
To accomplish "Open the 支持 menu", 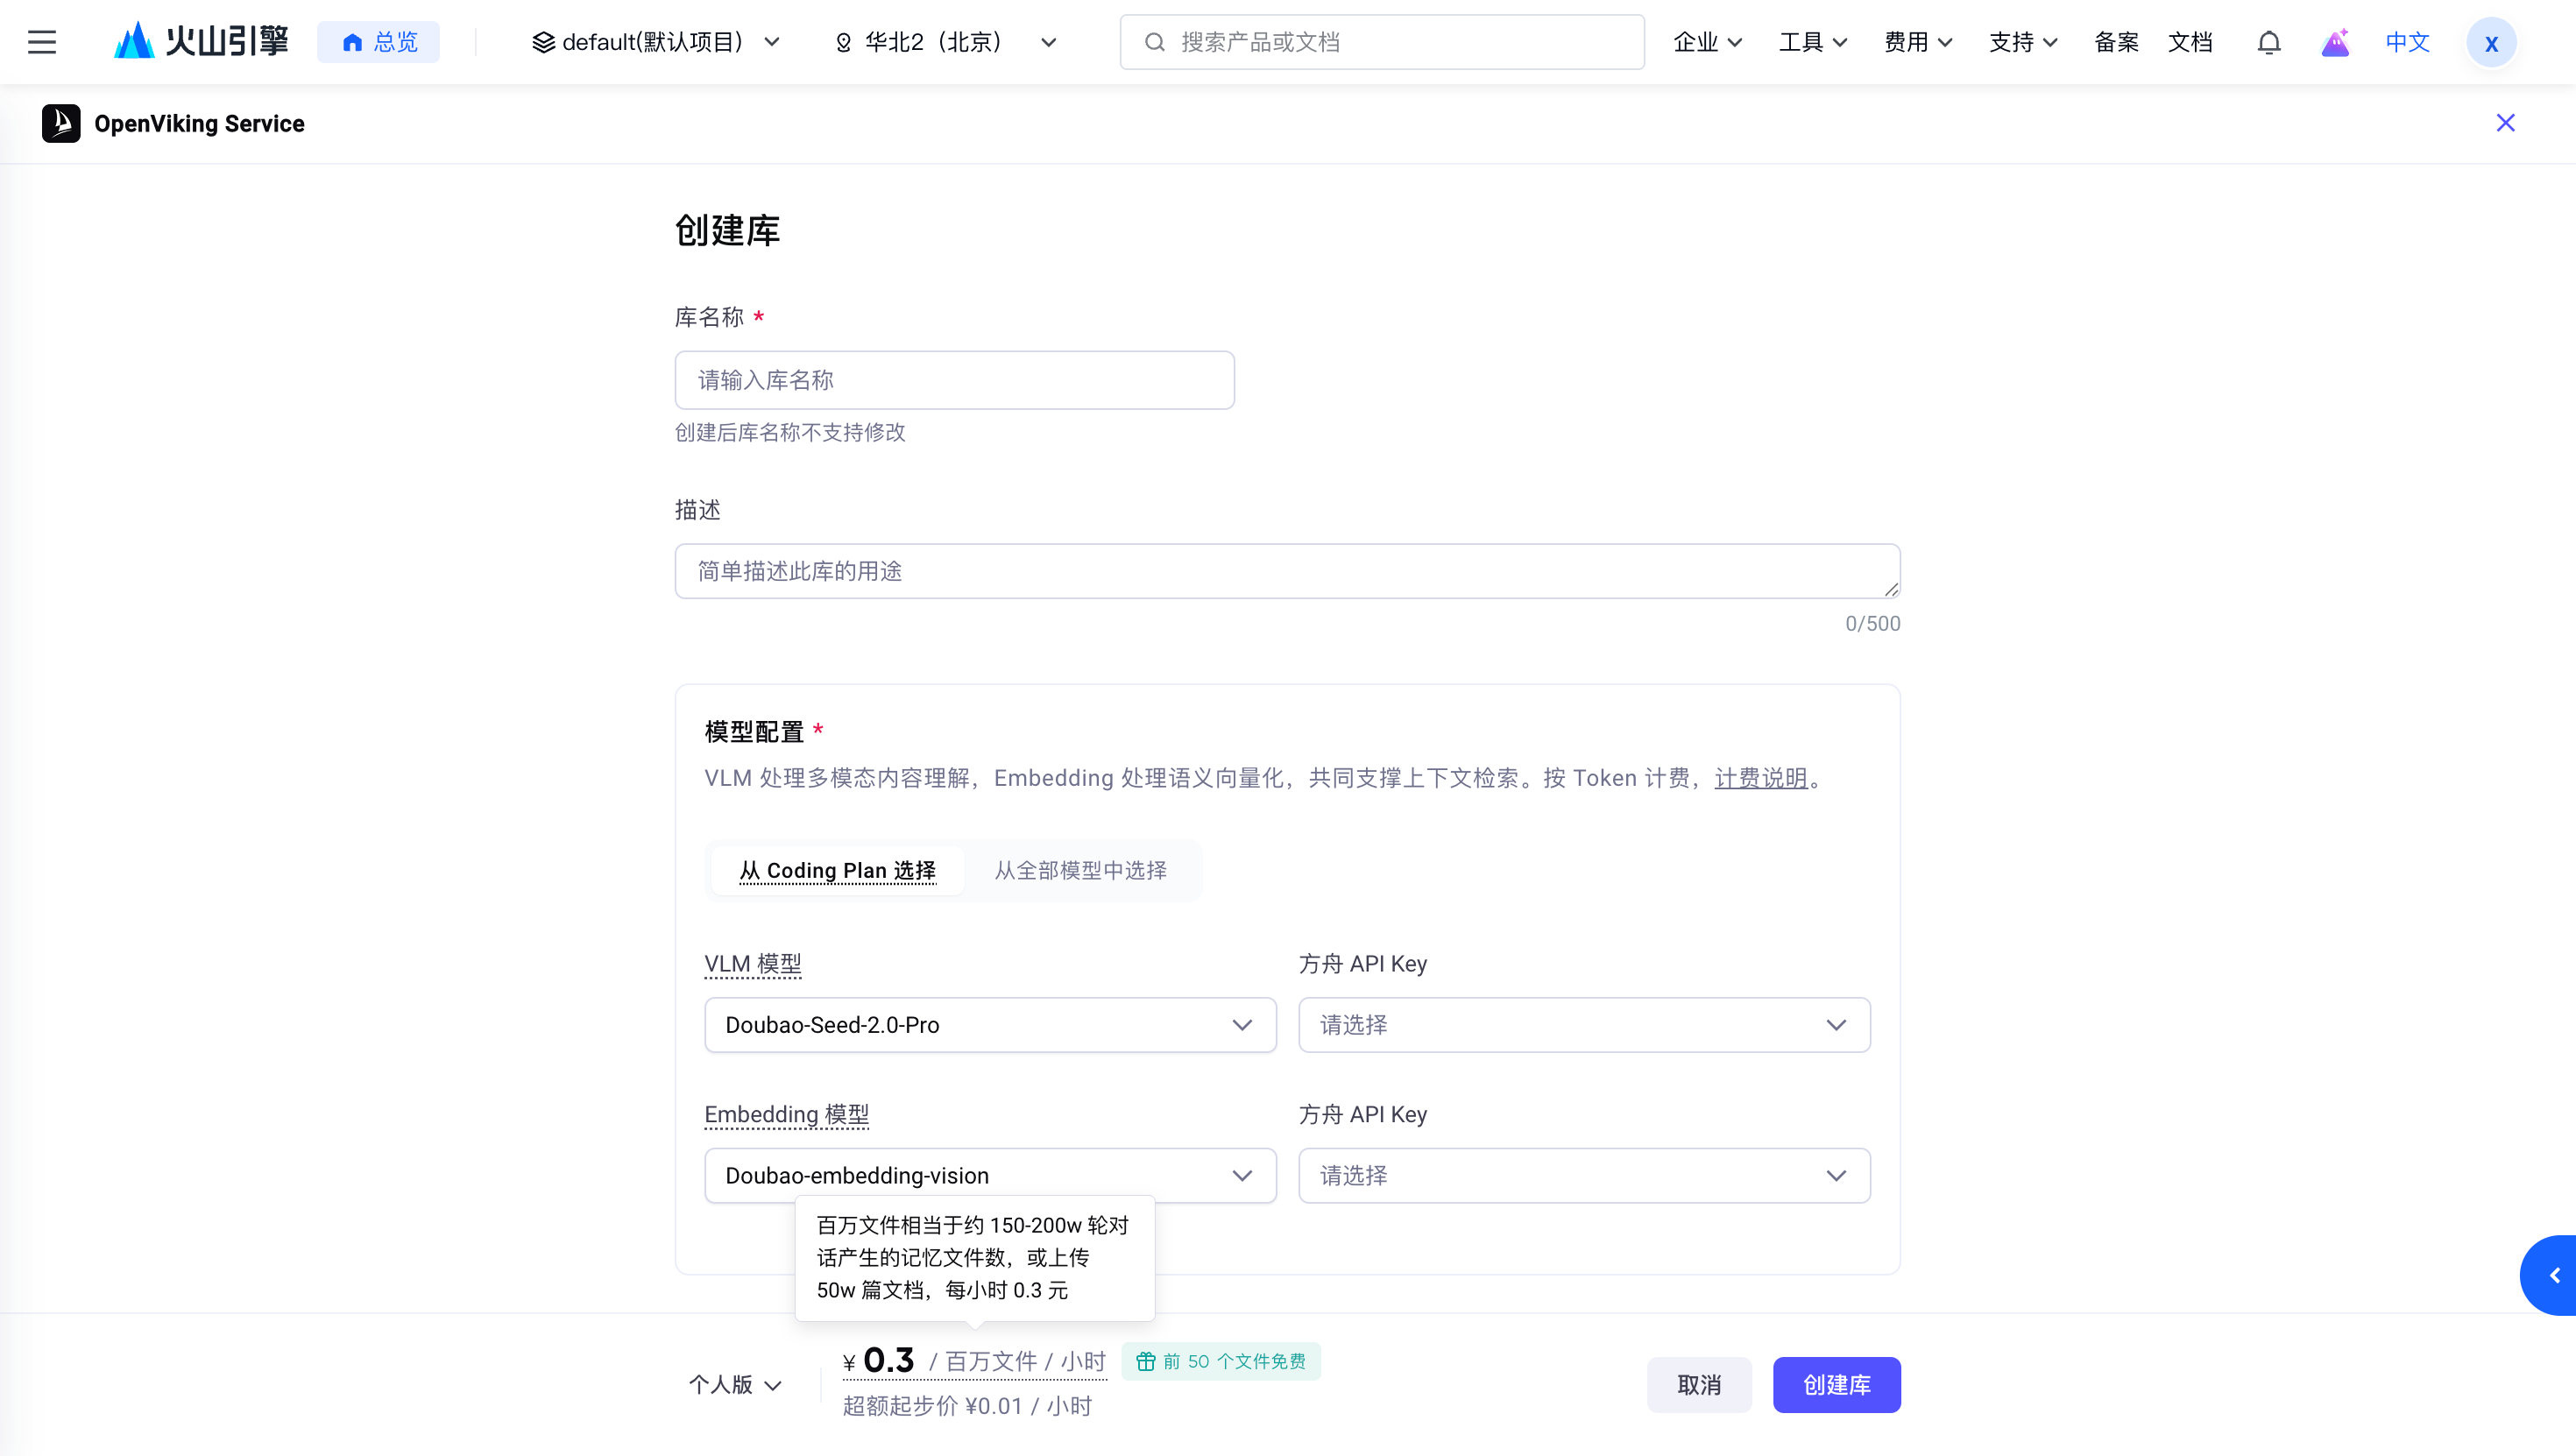I will [x=2023, y=42].
